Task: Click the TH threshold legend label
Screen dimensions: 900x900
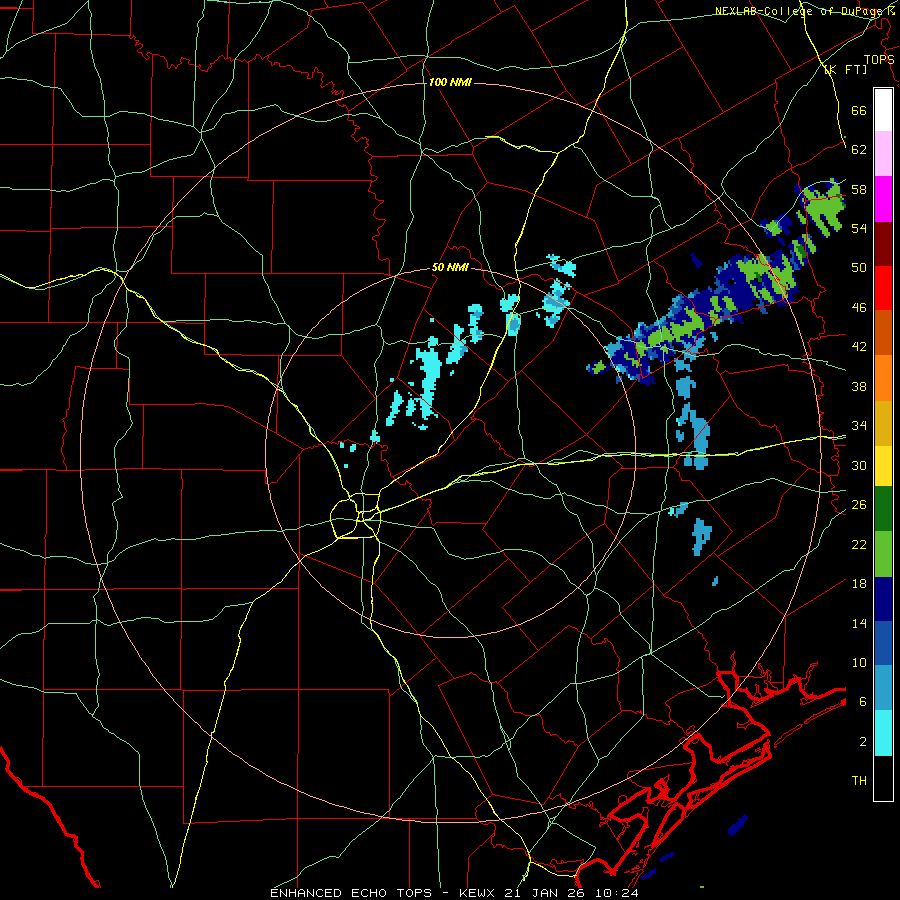Action: point(859,781)
